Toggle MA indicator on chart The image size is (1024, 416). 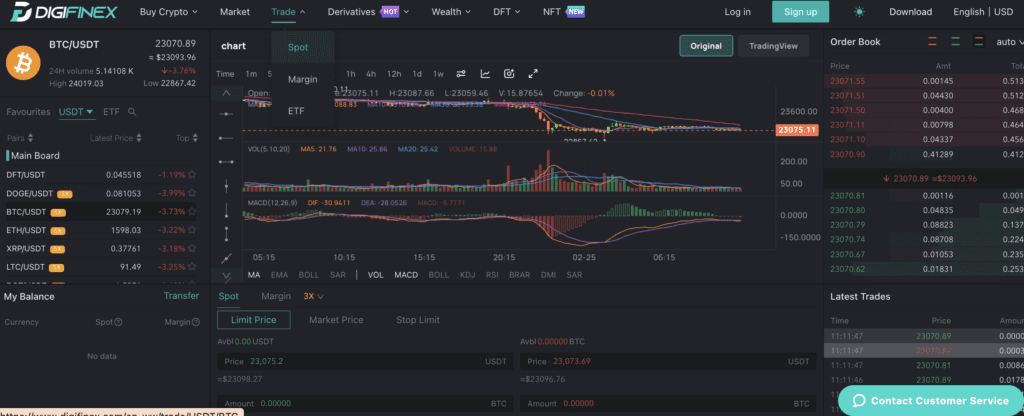tap(253, 275)
